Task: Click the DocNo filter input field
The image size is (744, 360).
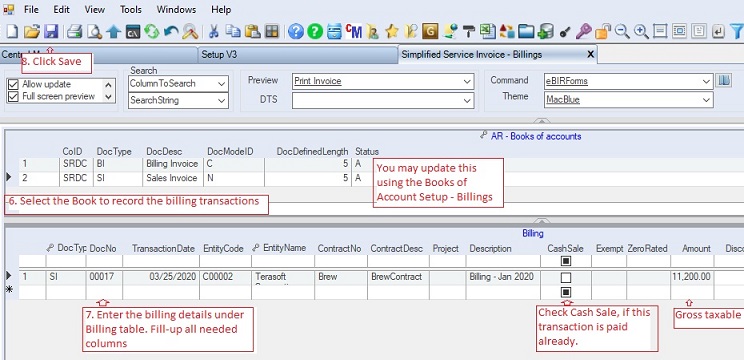Action: [104, 261]
